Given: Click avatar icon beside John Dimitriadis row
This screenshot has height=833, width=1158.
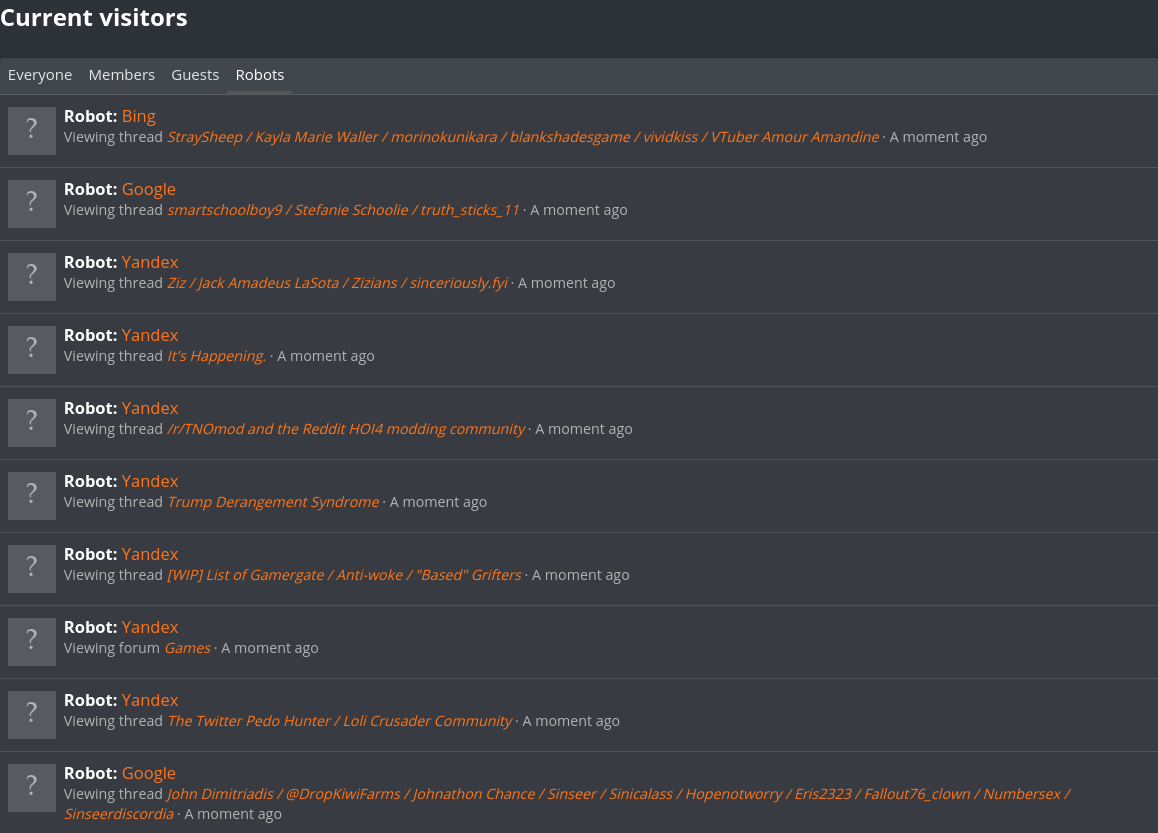Looking at the screenshot, I should [x=32, y=789].
